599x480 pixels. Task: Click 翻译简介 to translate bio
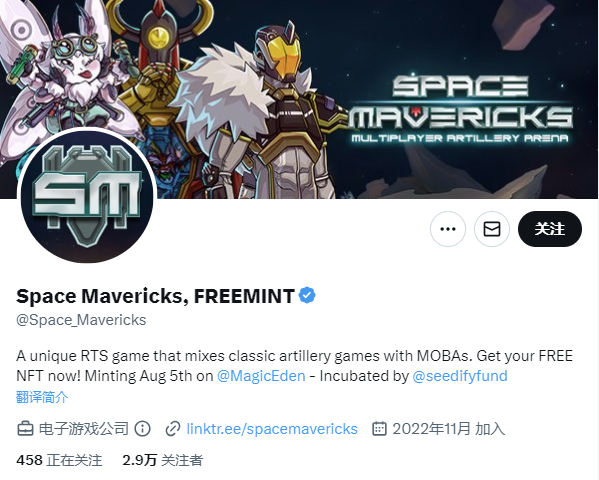tap(42, 397)
